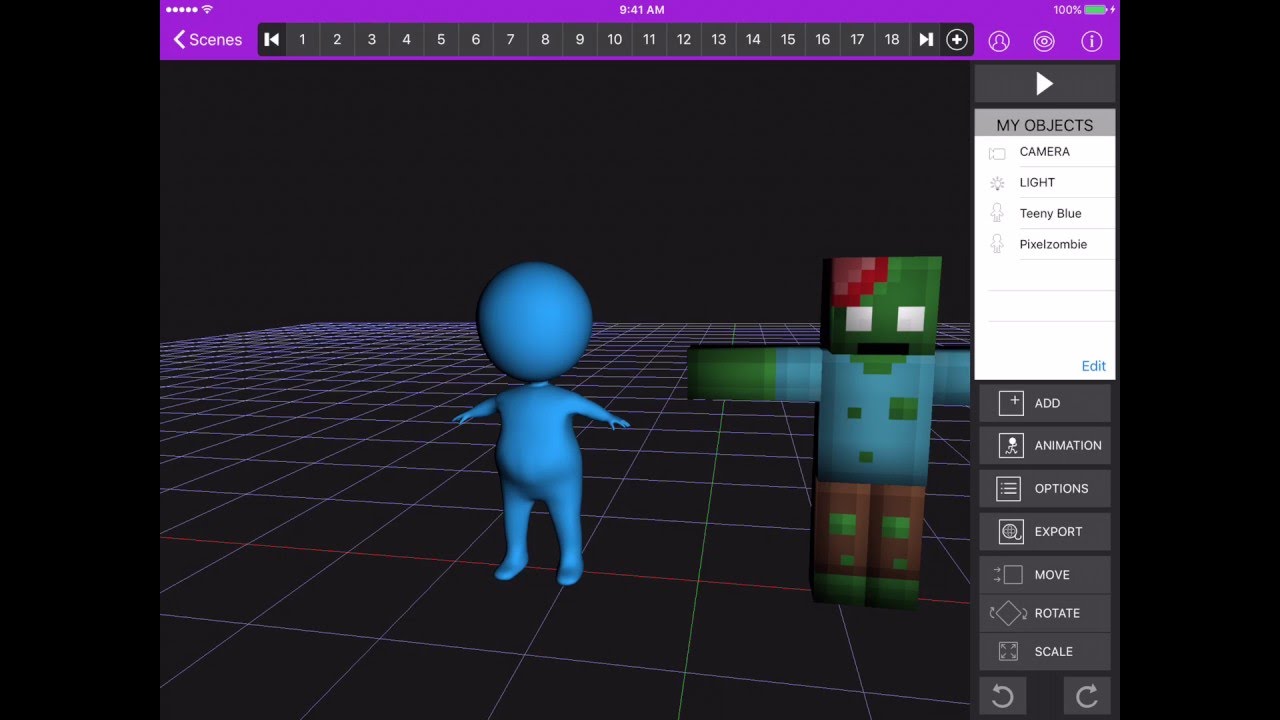Screen dimensions: 1280x720
Task: Open the ADD object button
Action: [1045, 403]
